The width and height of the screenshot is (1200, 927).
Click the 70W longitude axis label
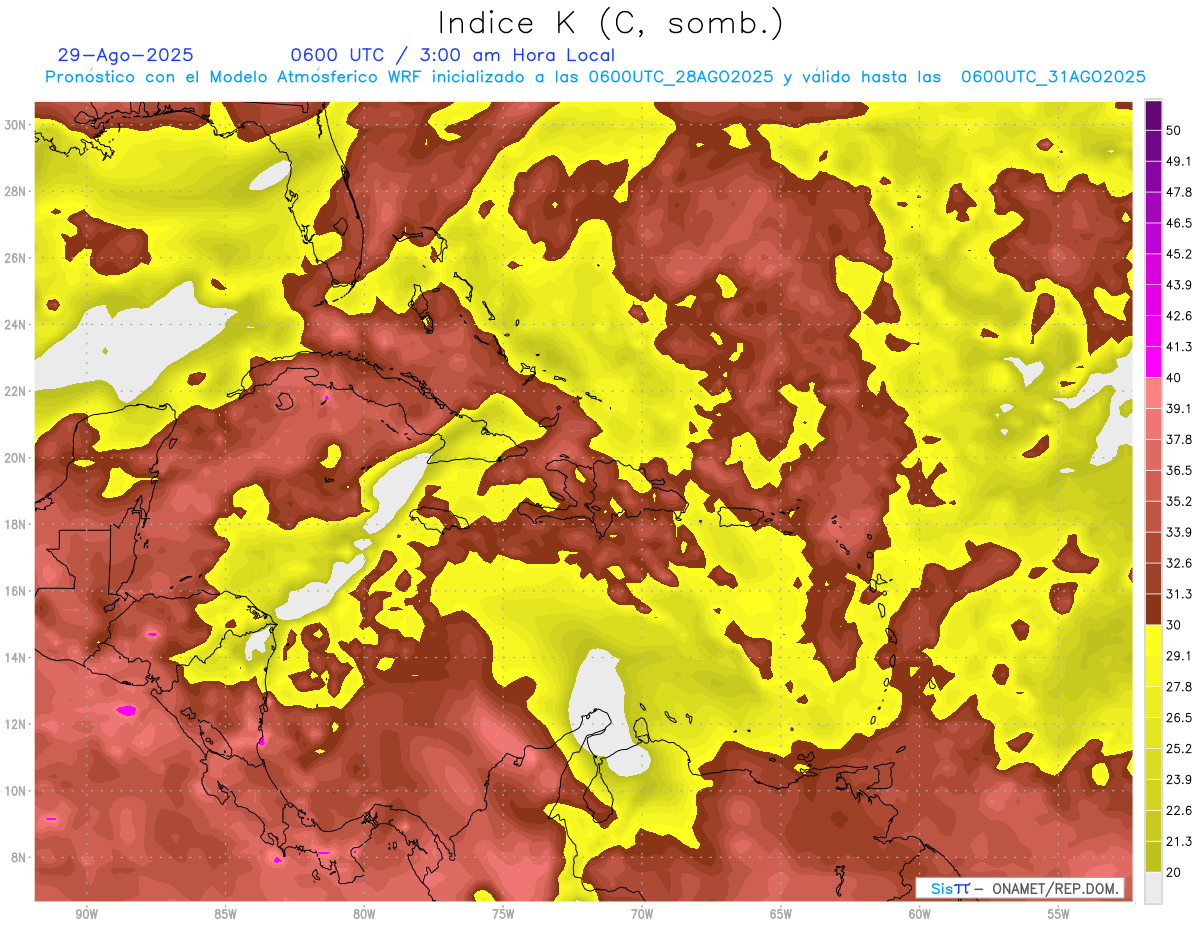pyautogui.click(x=642, y=915)
